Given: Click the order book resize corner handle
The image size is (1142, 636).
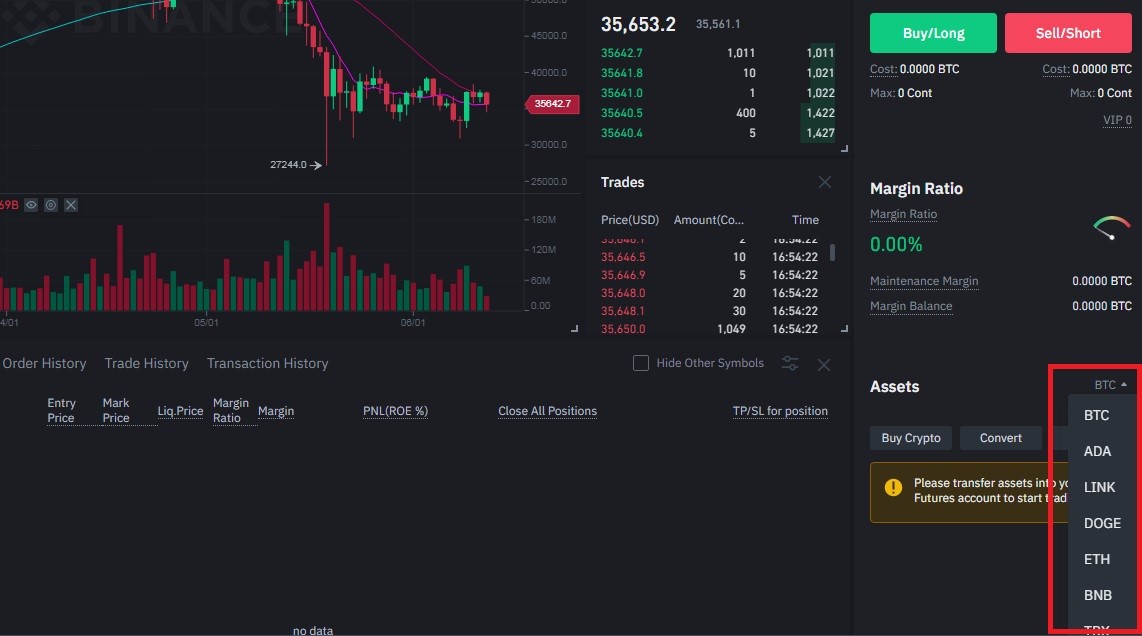Looking at the screenshot, I should (x=844, y=149).
